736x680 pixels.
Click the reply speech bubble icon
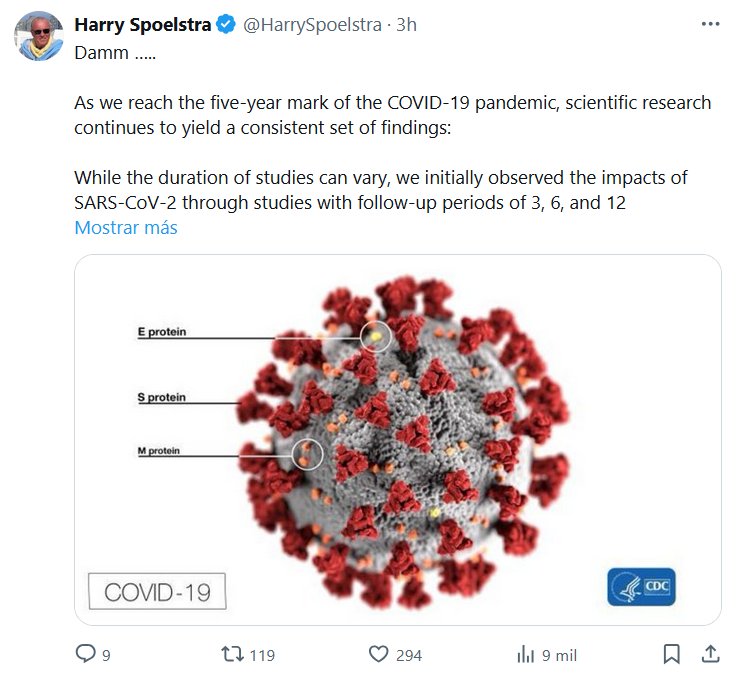point(86,654)
